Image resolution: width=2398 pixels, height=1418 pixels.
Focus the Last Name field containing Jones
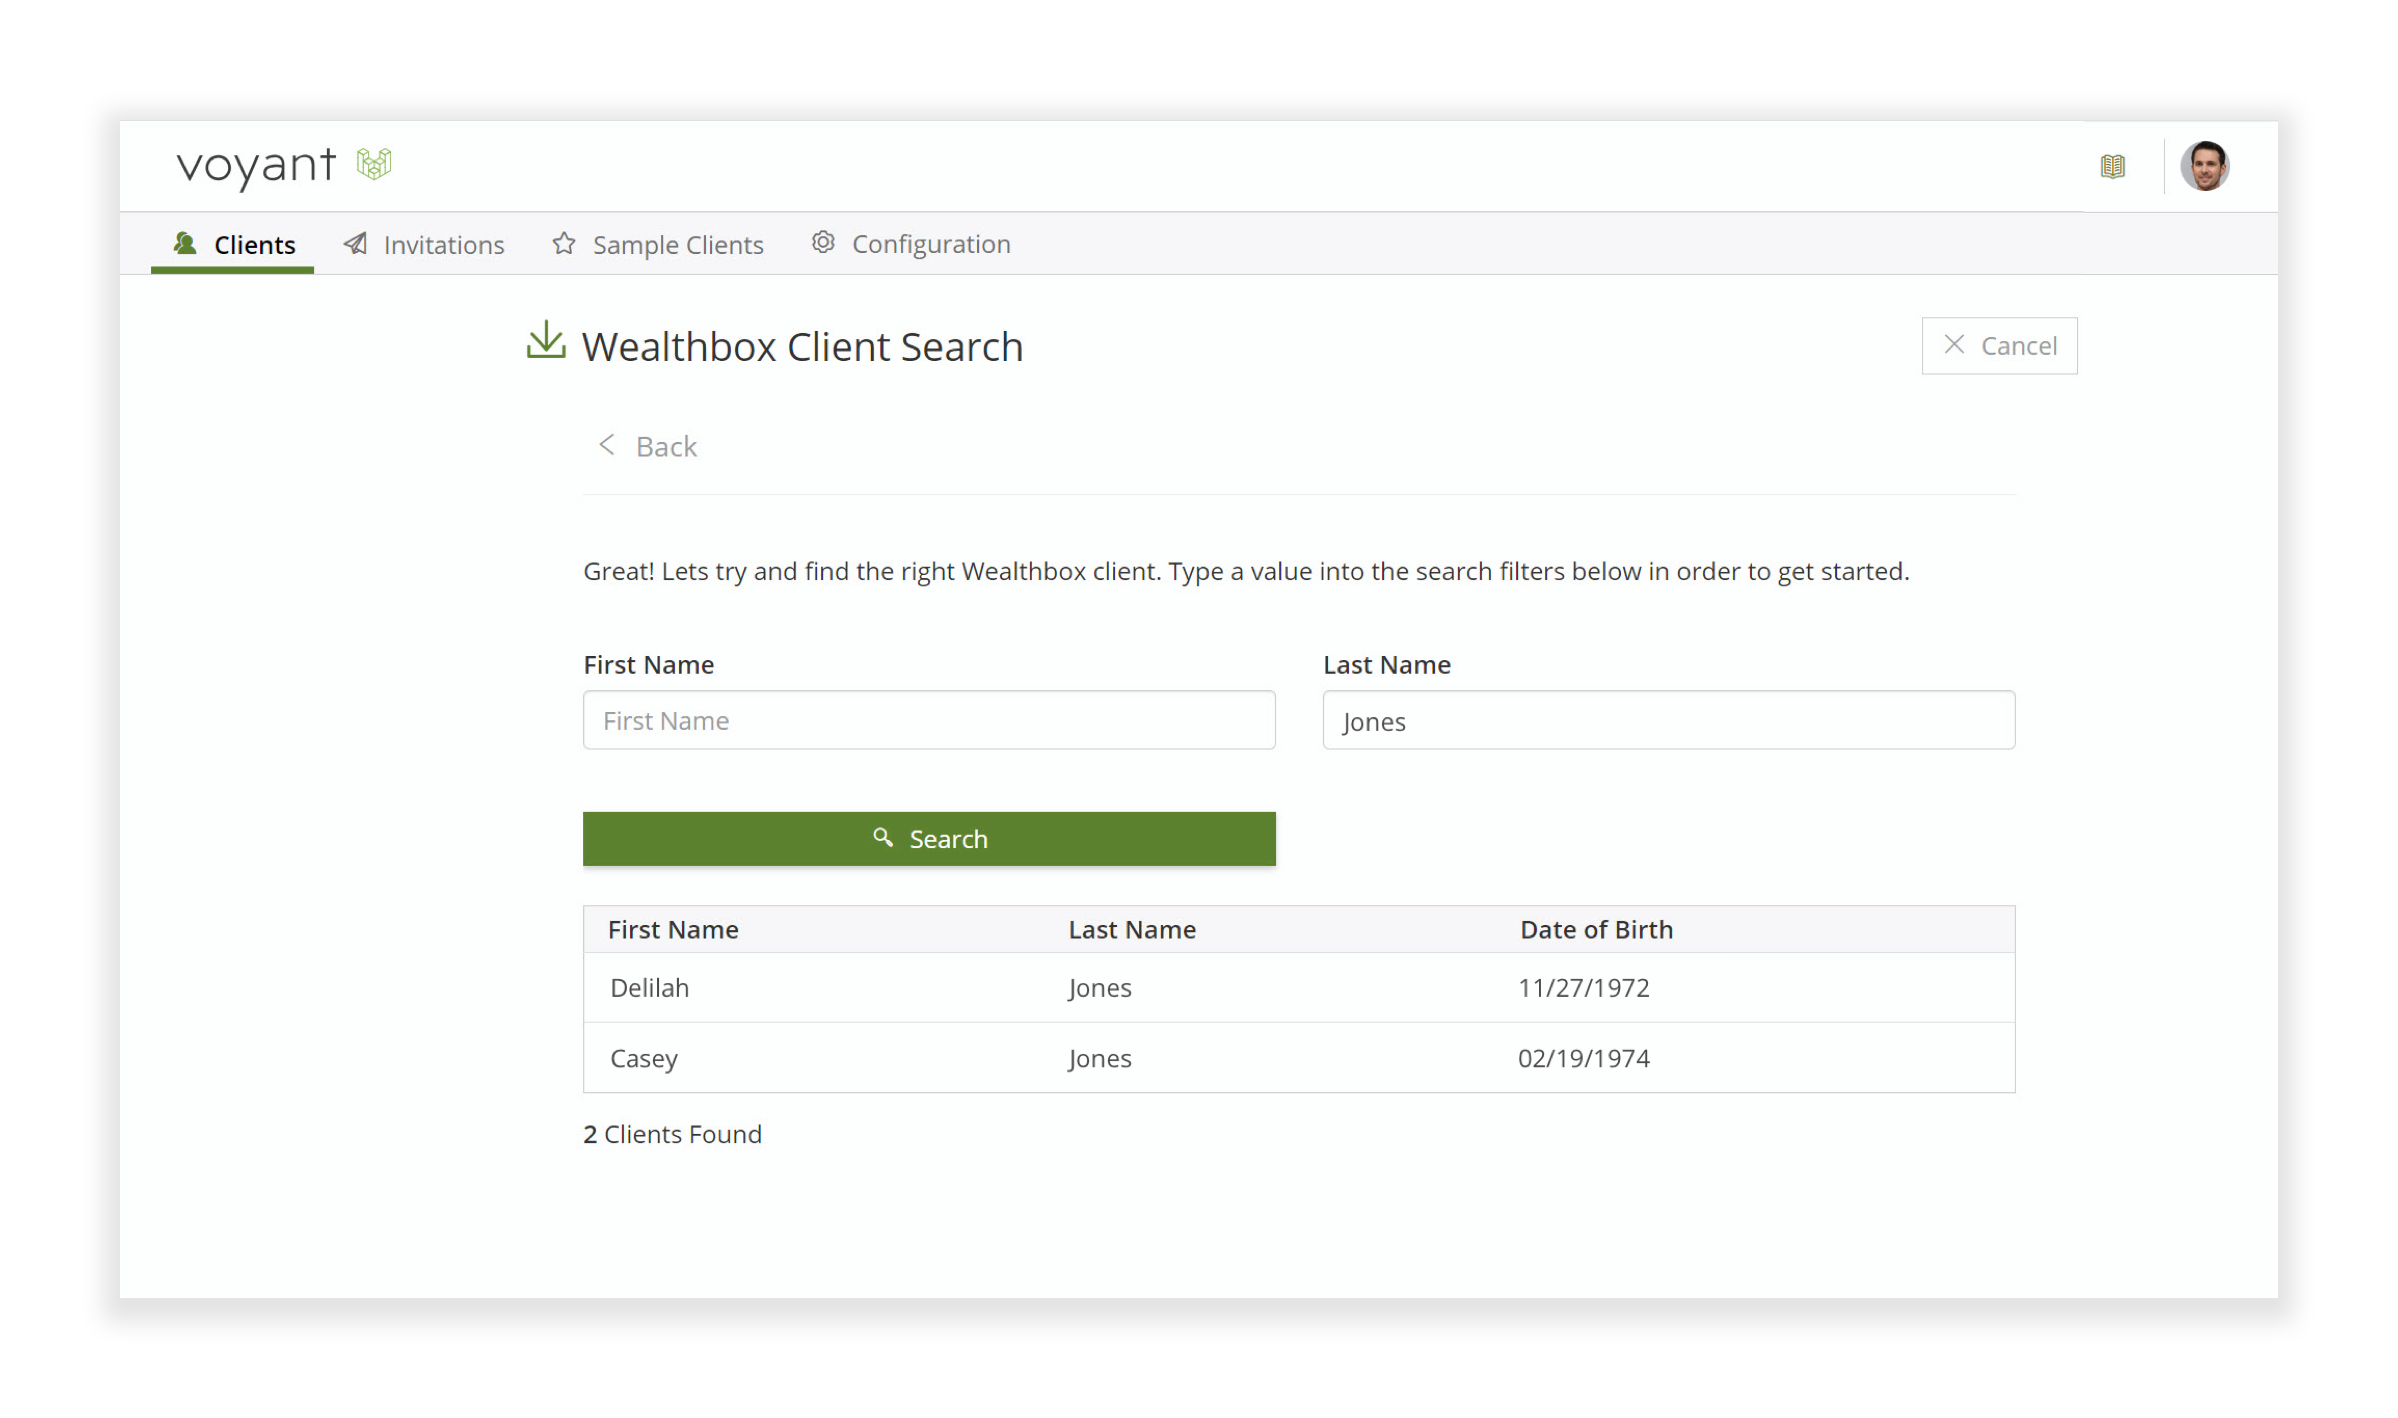(x=1668, y=720)
